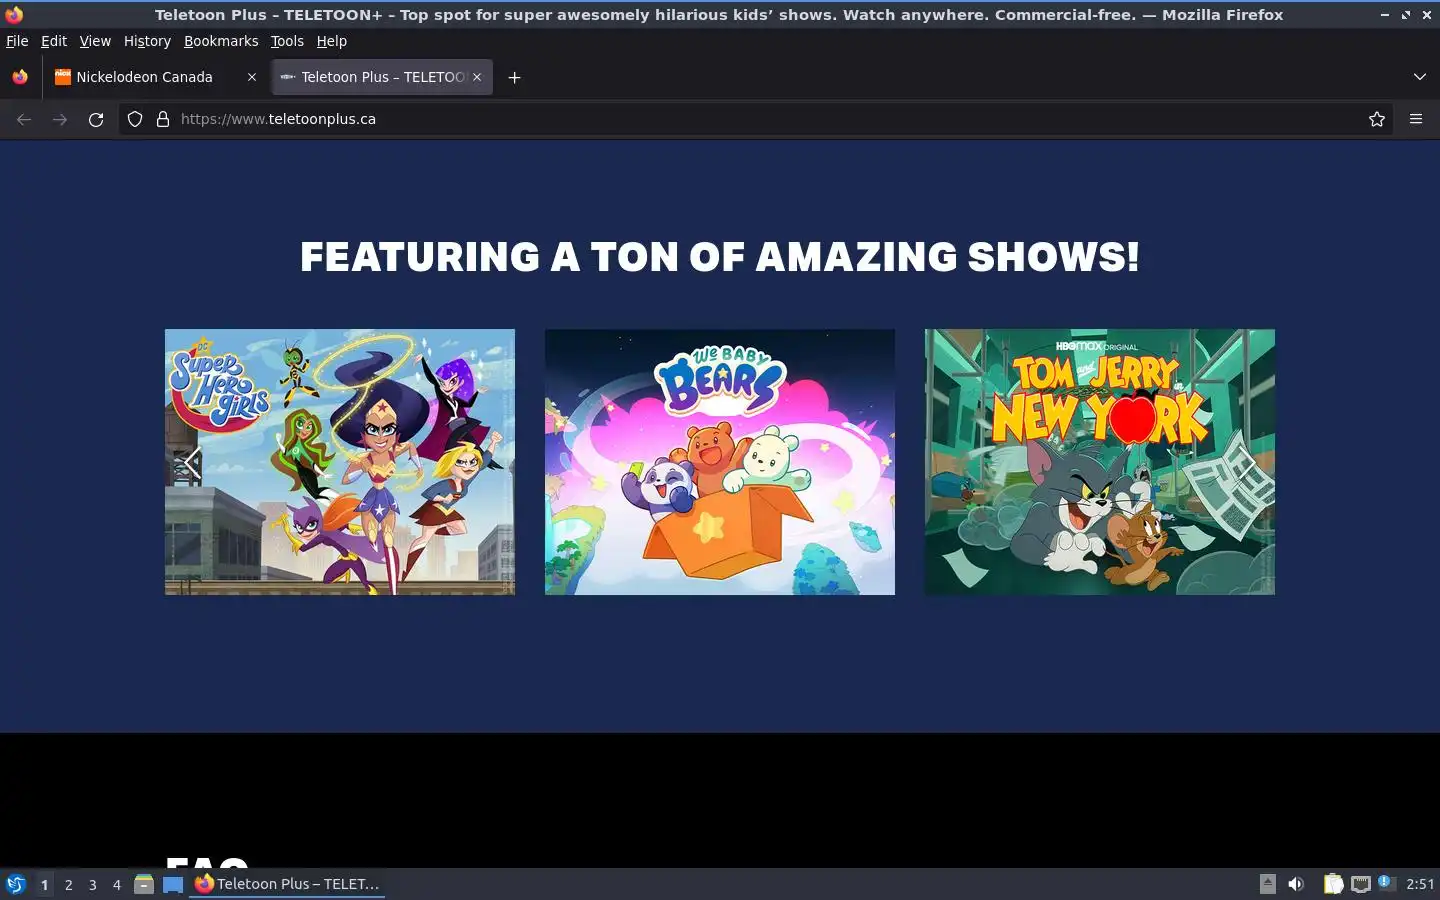The image size is (1440, 900).
Task: Click the taskbar clock showing 2:51
Action: (1420, 884)
